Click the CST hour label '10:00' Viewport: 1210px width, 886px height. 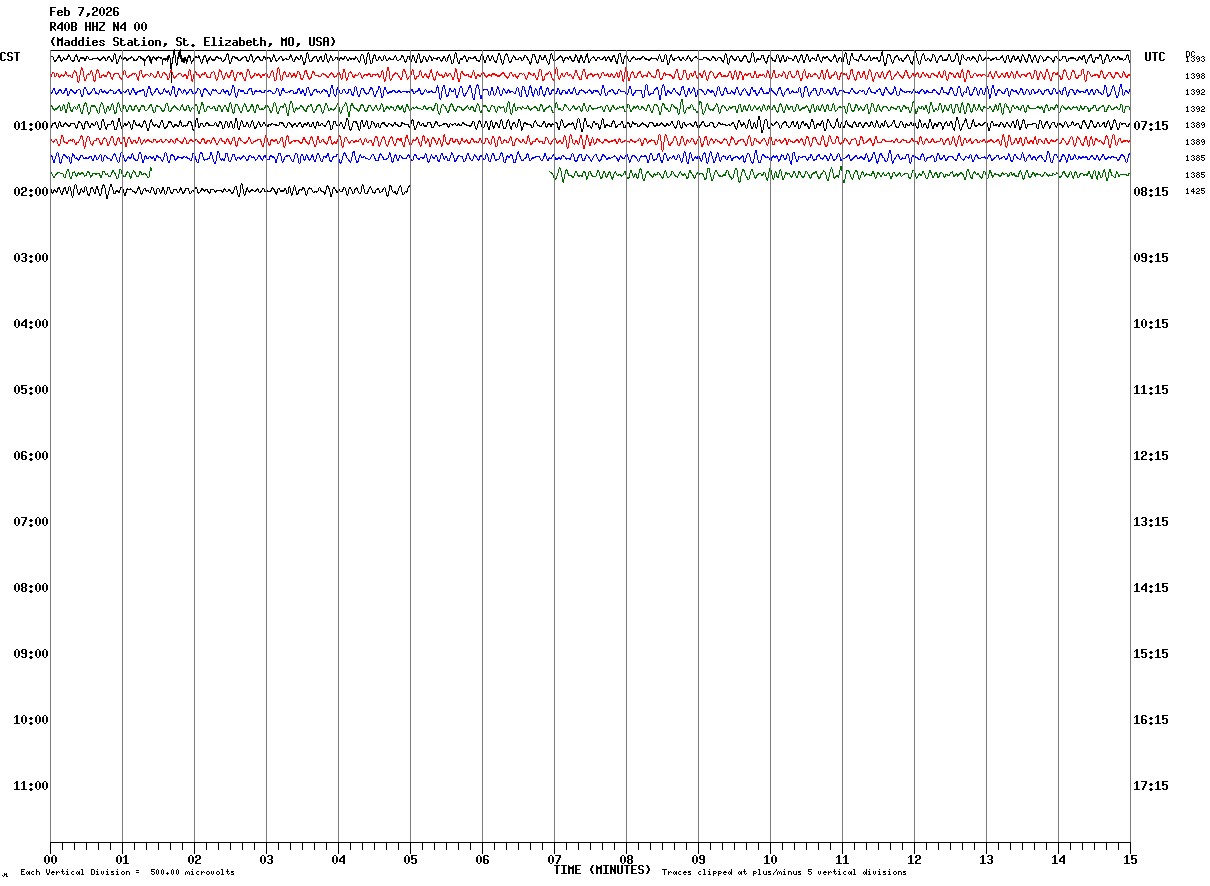coord(31,720)
